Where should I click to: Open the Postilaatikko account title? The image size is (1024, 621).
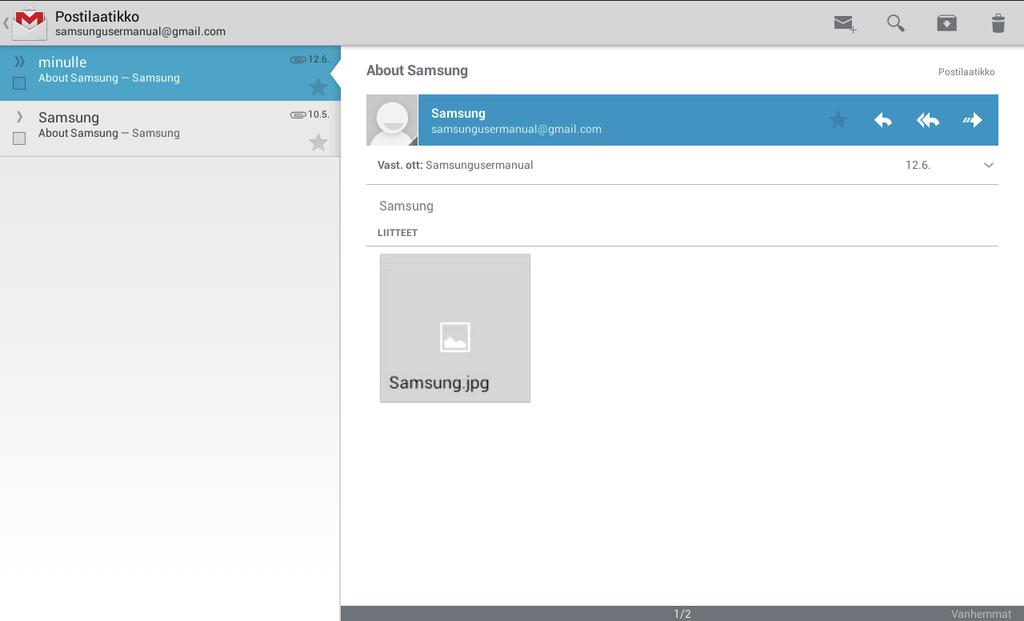tap(97, 16)
